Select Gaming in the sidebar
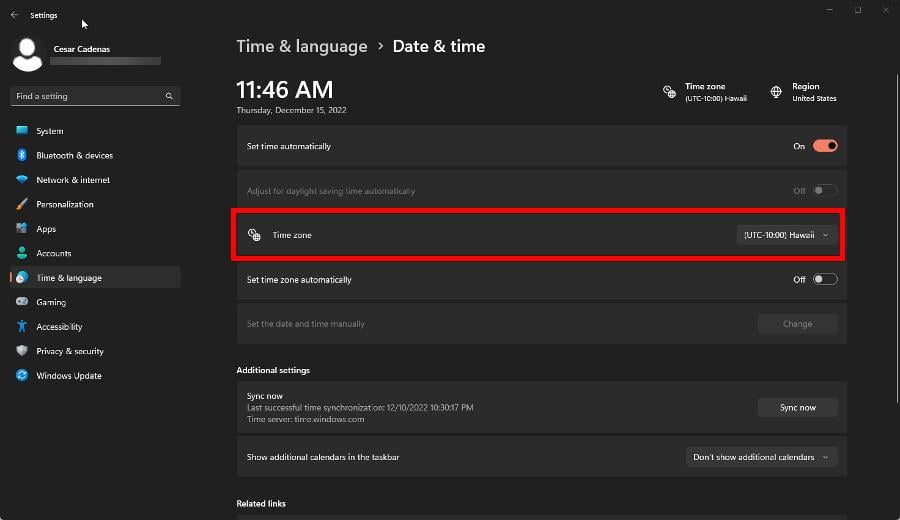900x520 pixels. (95, 302)
